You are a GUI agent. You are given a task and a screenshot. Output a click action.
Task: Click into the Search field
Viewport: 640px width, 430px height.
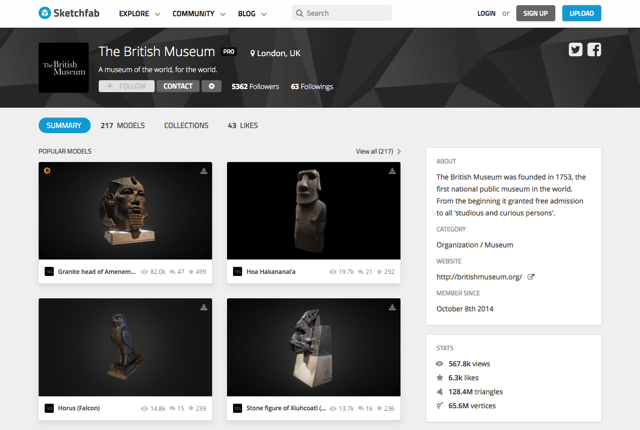[342, 13]
